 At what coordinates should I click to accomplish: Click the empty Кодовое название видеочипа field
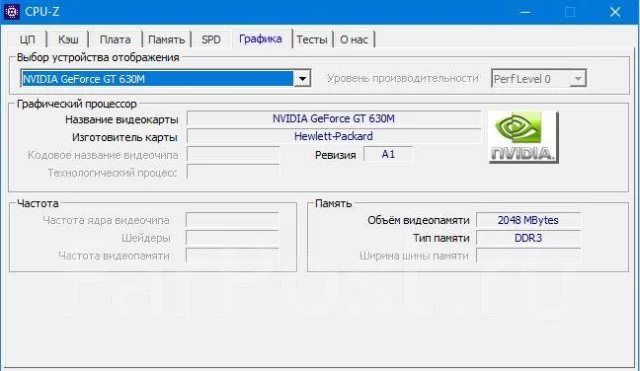[233, 155]
